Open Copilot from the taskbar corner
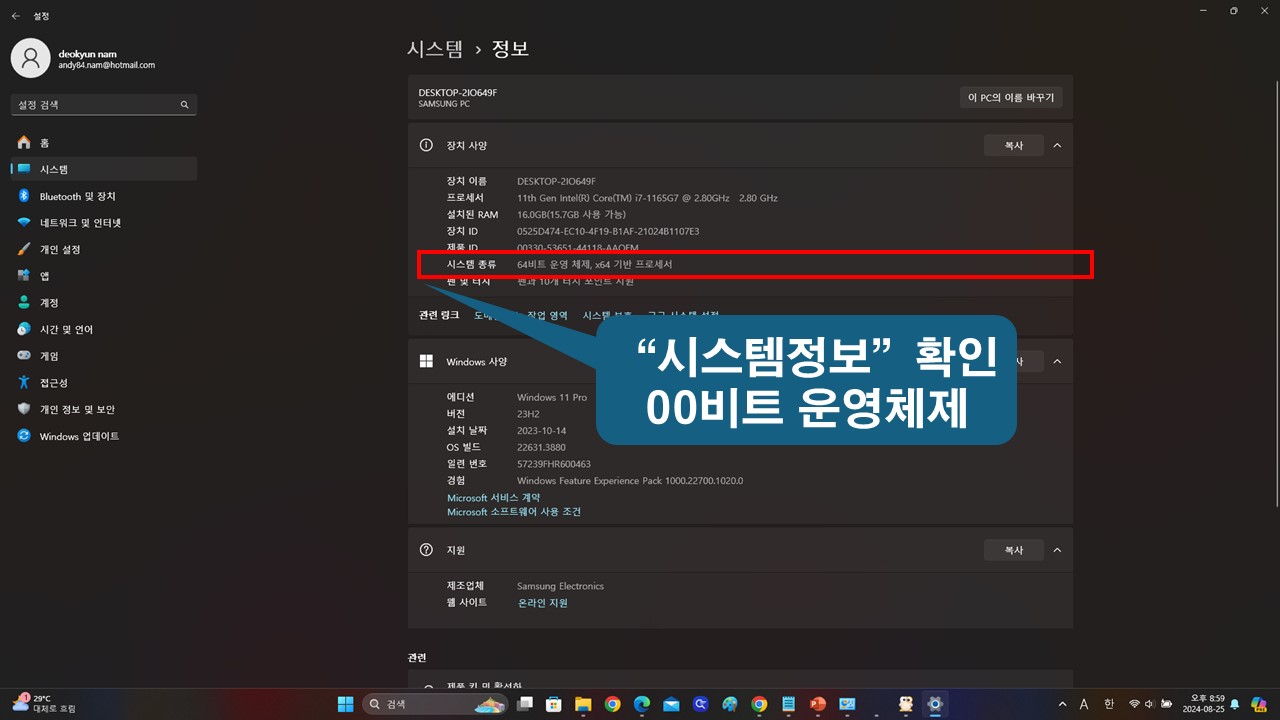This screenshot has width=1280, height=720. coord(1259,704)
